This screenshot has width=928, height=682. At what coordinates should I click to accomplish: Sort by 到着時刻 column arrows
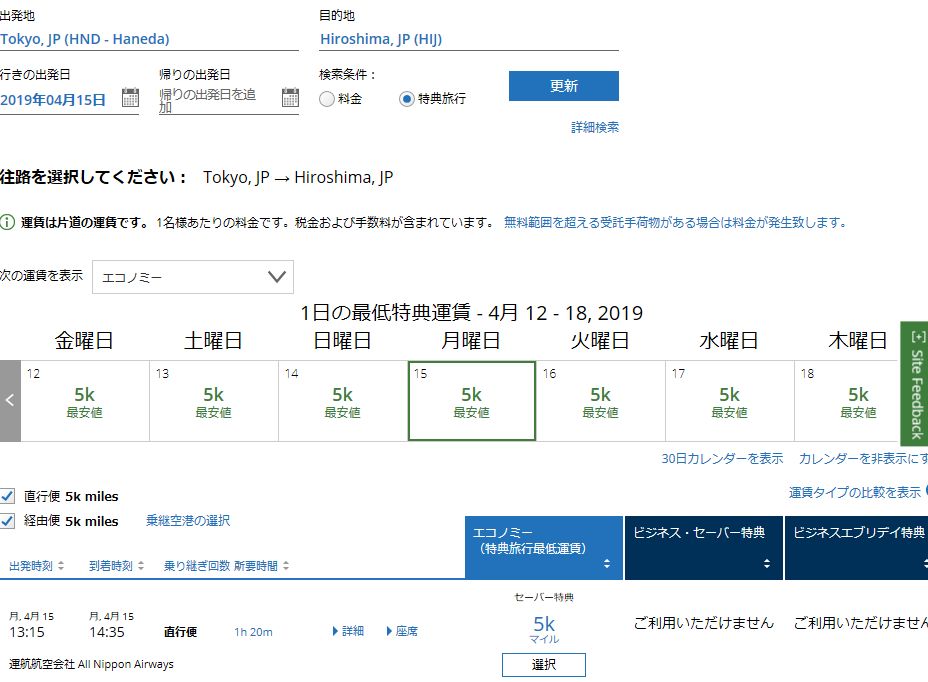point(141,566)
